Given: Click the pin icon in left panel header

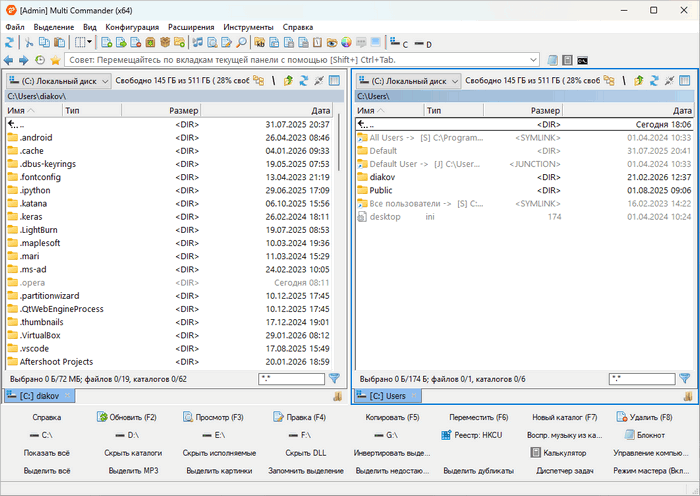Looking at the screenshot, I should coord(319,81).
